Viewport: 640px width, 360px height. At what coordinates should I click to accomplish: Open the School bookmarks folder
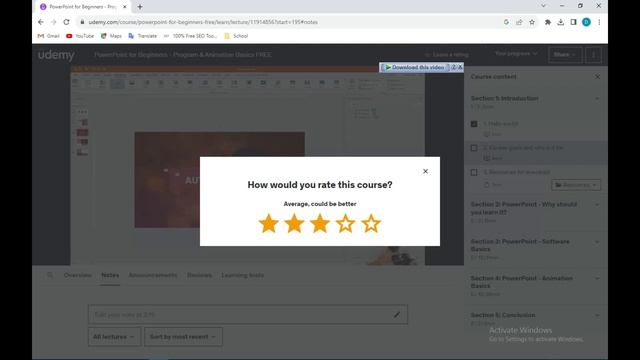coord(236,36)
